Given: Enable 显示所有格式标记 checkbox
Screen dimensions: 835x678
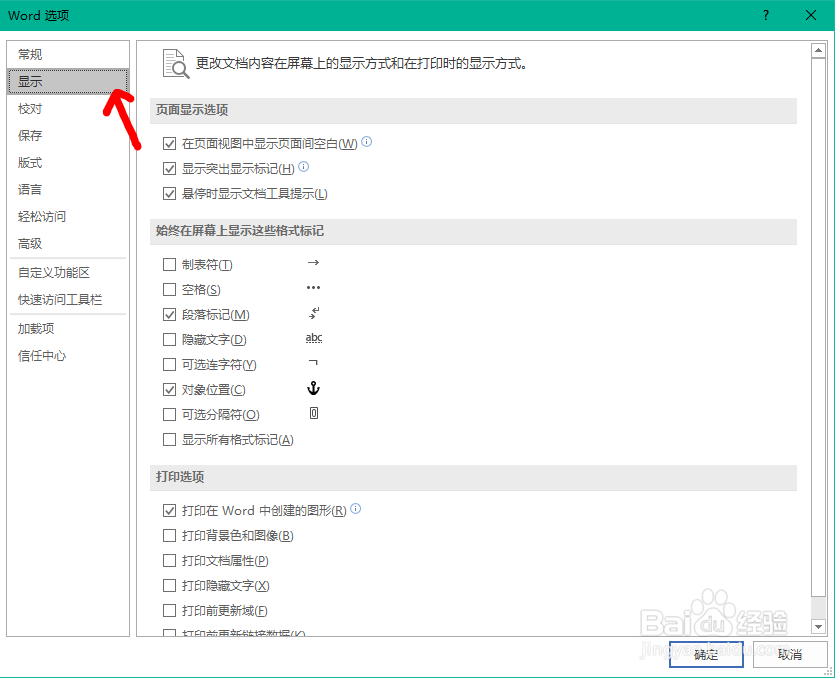Looking at the screenshot, I should pos(169,440).
